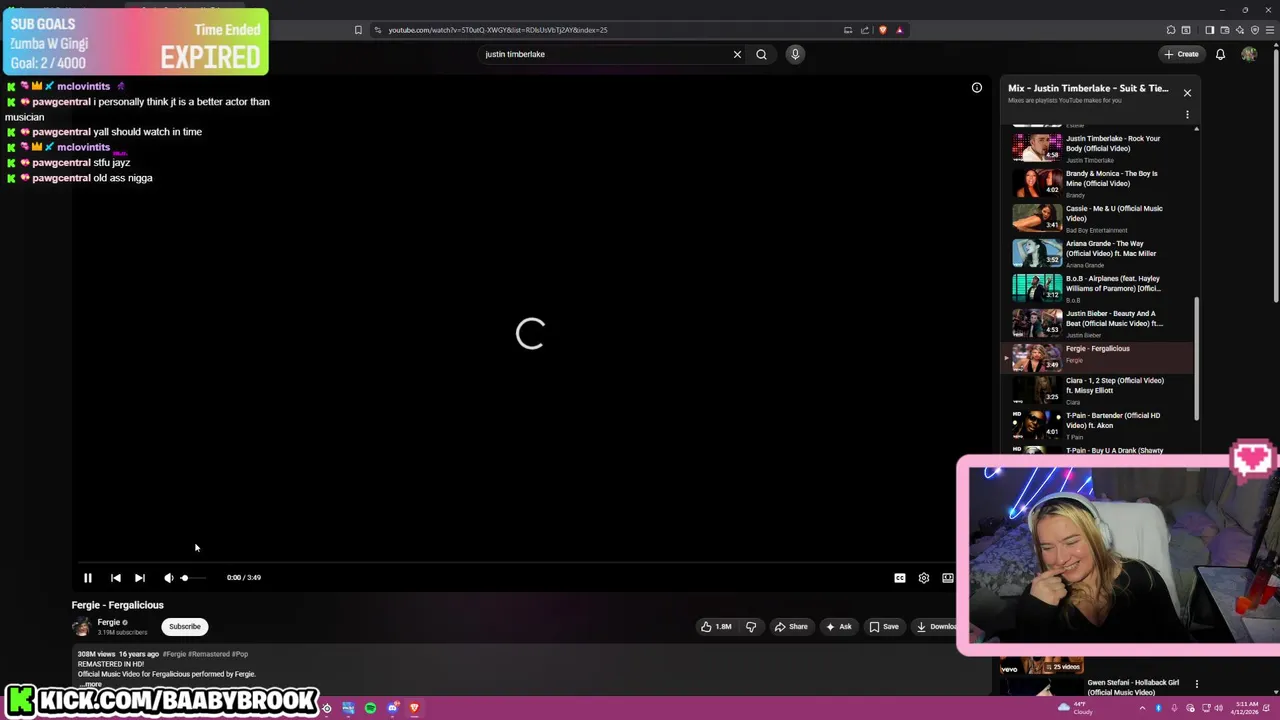This screenshot has width=1280, height=720.
Task: Open the Fergie channel name link
Action: [108, 622]
